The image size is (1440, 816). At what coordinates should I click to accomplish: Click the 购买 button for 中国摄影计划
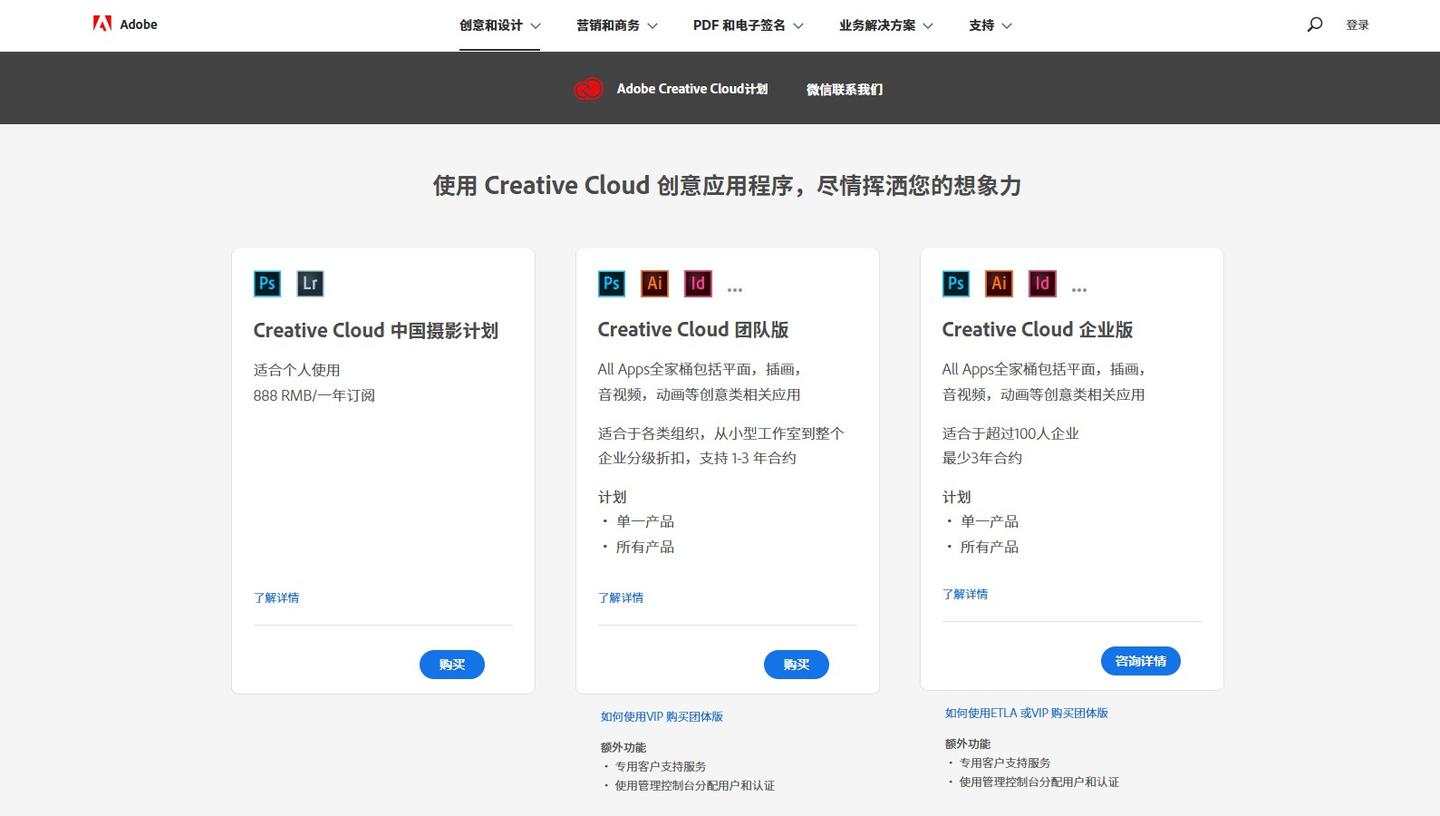click(452, 664)
